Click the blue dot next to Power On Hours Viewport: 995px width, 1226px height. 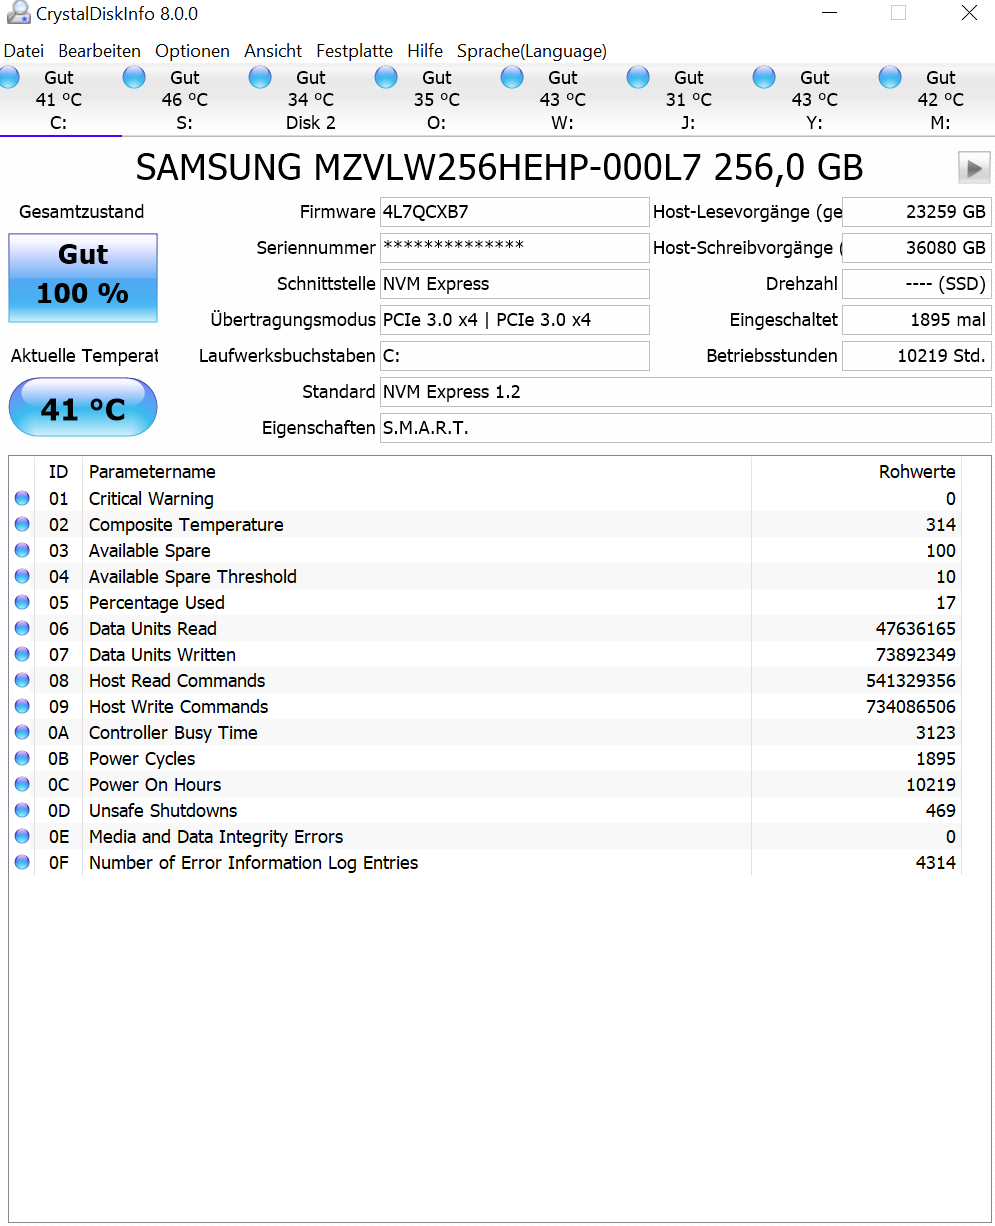21,784
